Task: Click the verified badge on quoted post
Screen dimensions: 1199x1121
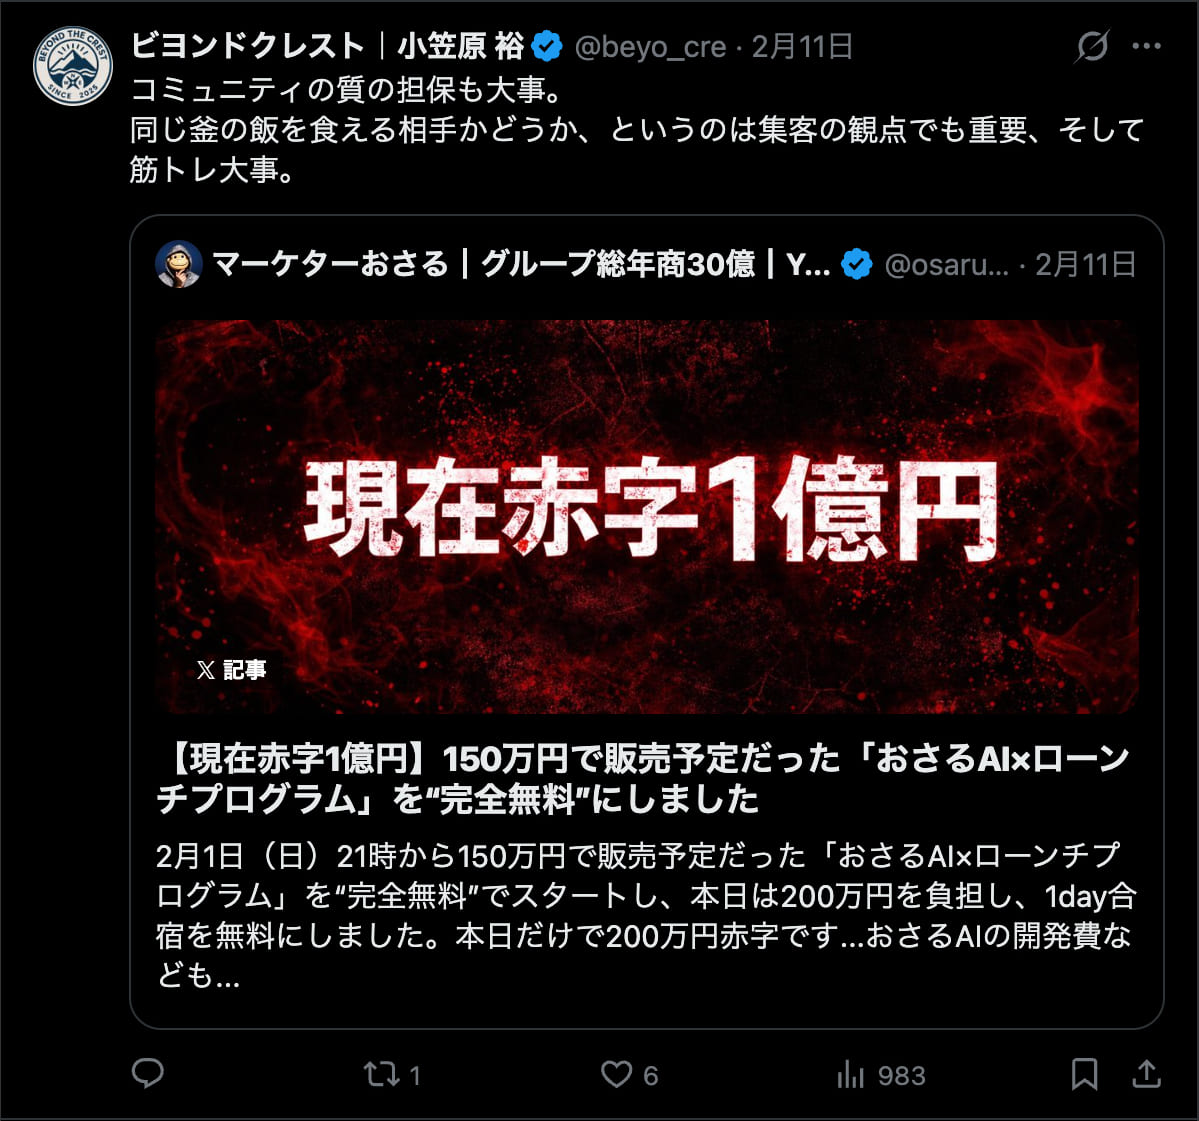Action: coord(856,265)
